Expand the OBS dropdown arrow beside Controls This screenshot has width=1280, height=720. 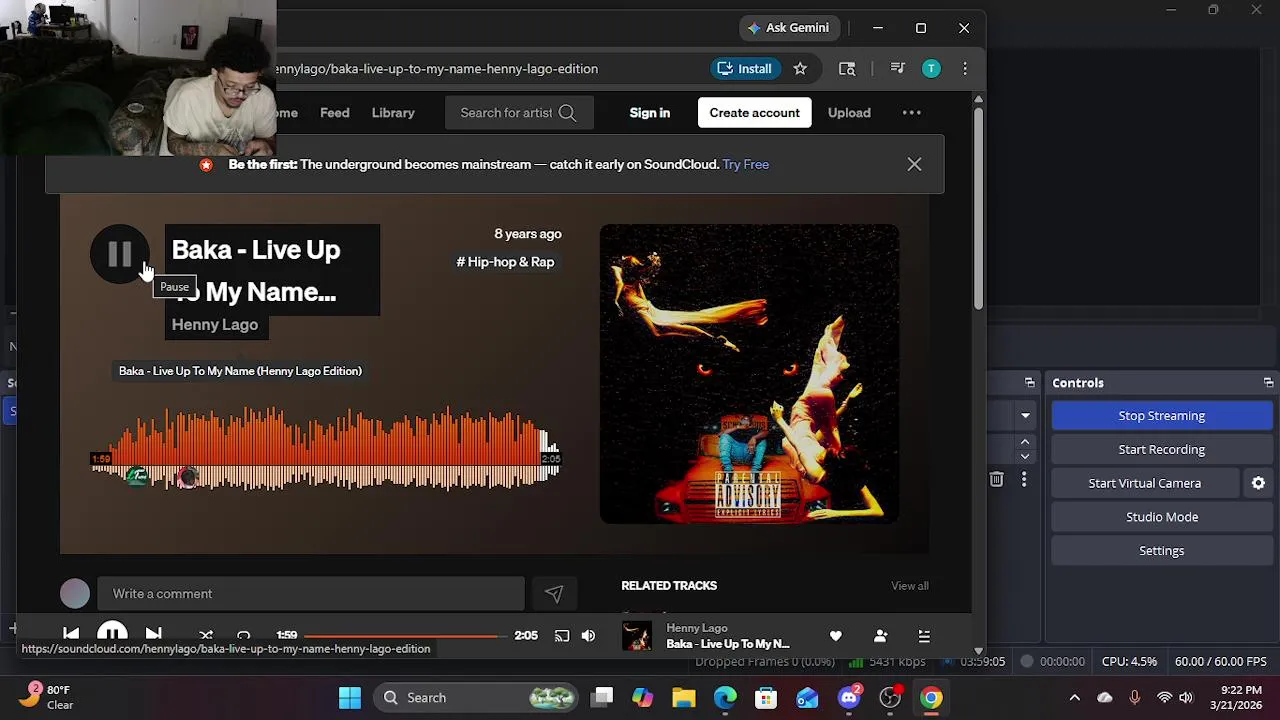point(1025,416)
